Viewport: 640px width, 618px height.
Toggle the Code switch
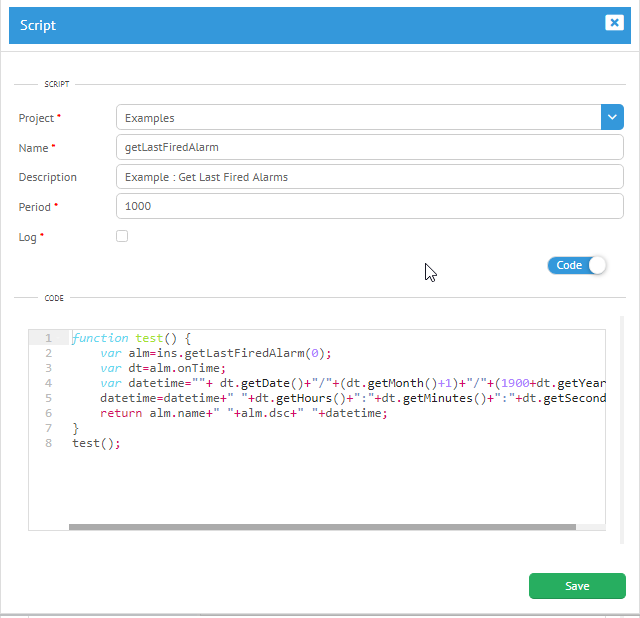coord(577,265)
